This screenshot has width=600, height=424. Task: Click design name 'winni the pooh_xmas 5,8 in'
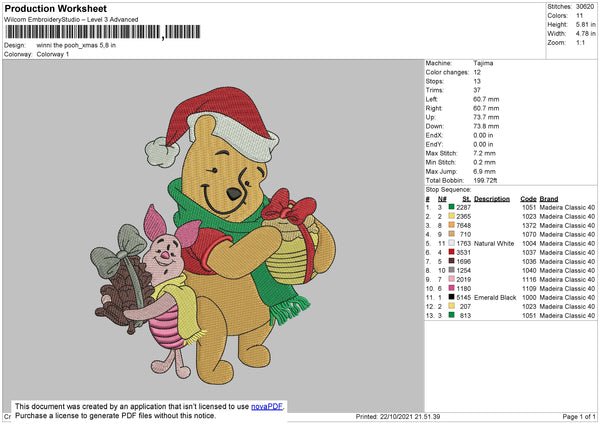pos(76,45)
